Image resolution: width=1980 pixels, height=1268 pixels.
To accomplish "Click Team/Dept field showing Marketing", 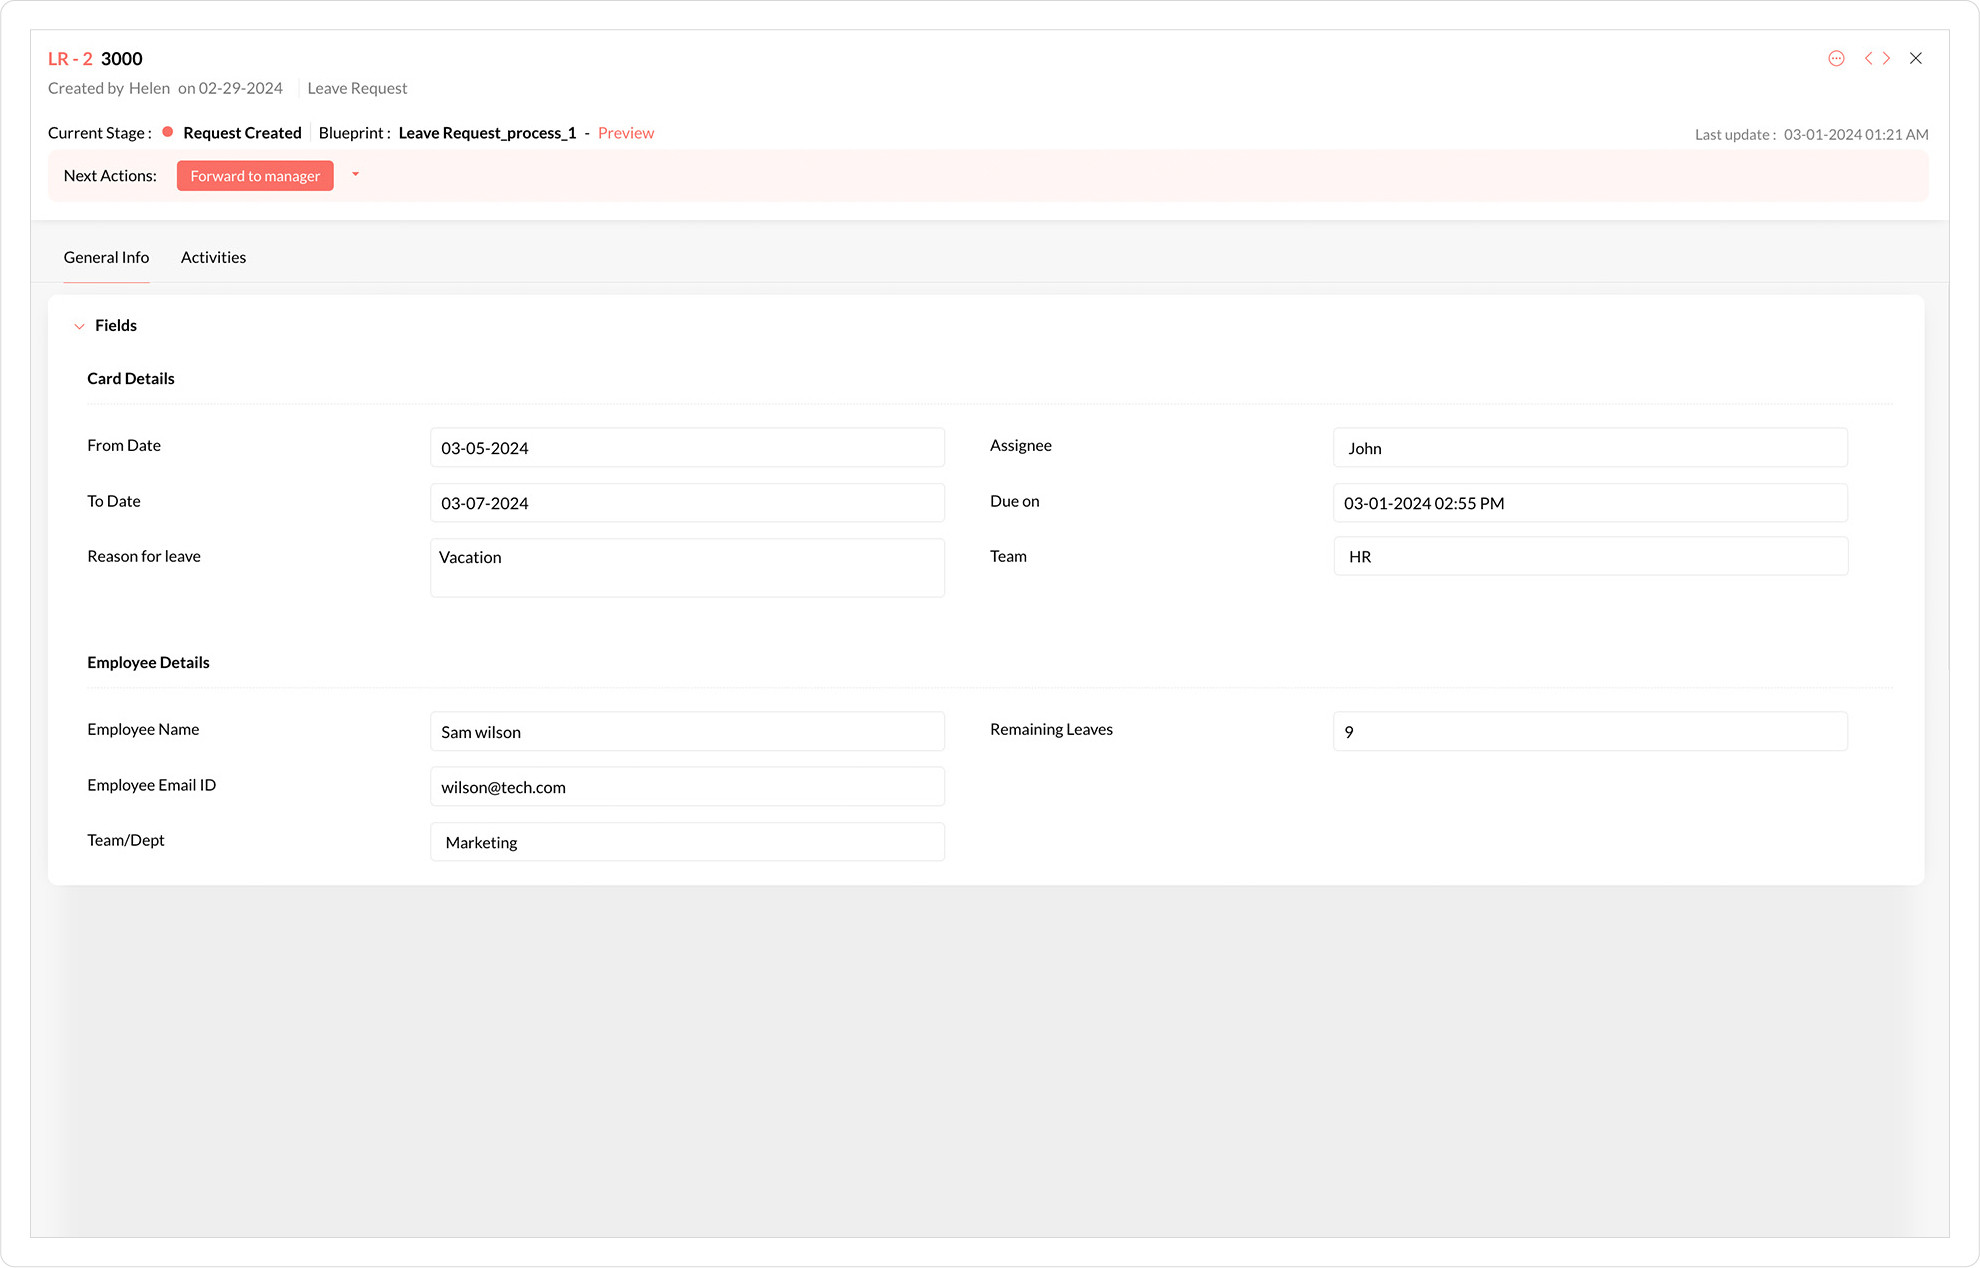I will [x=687, y=842].
